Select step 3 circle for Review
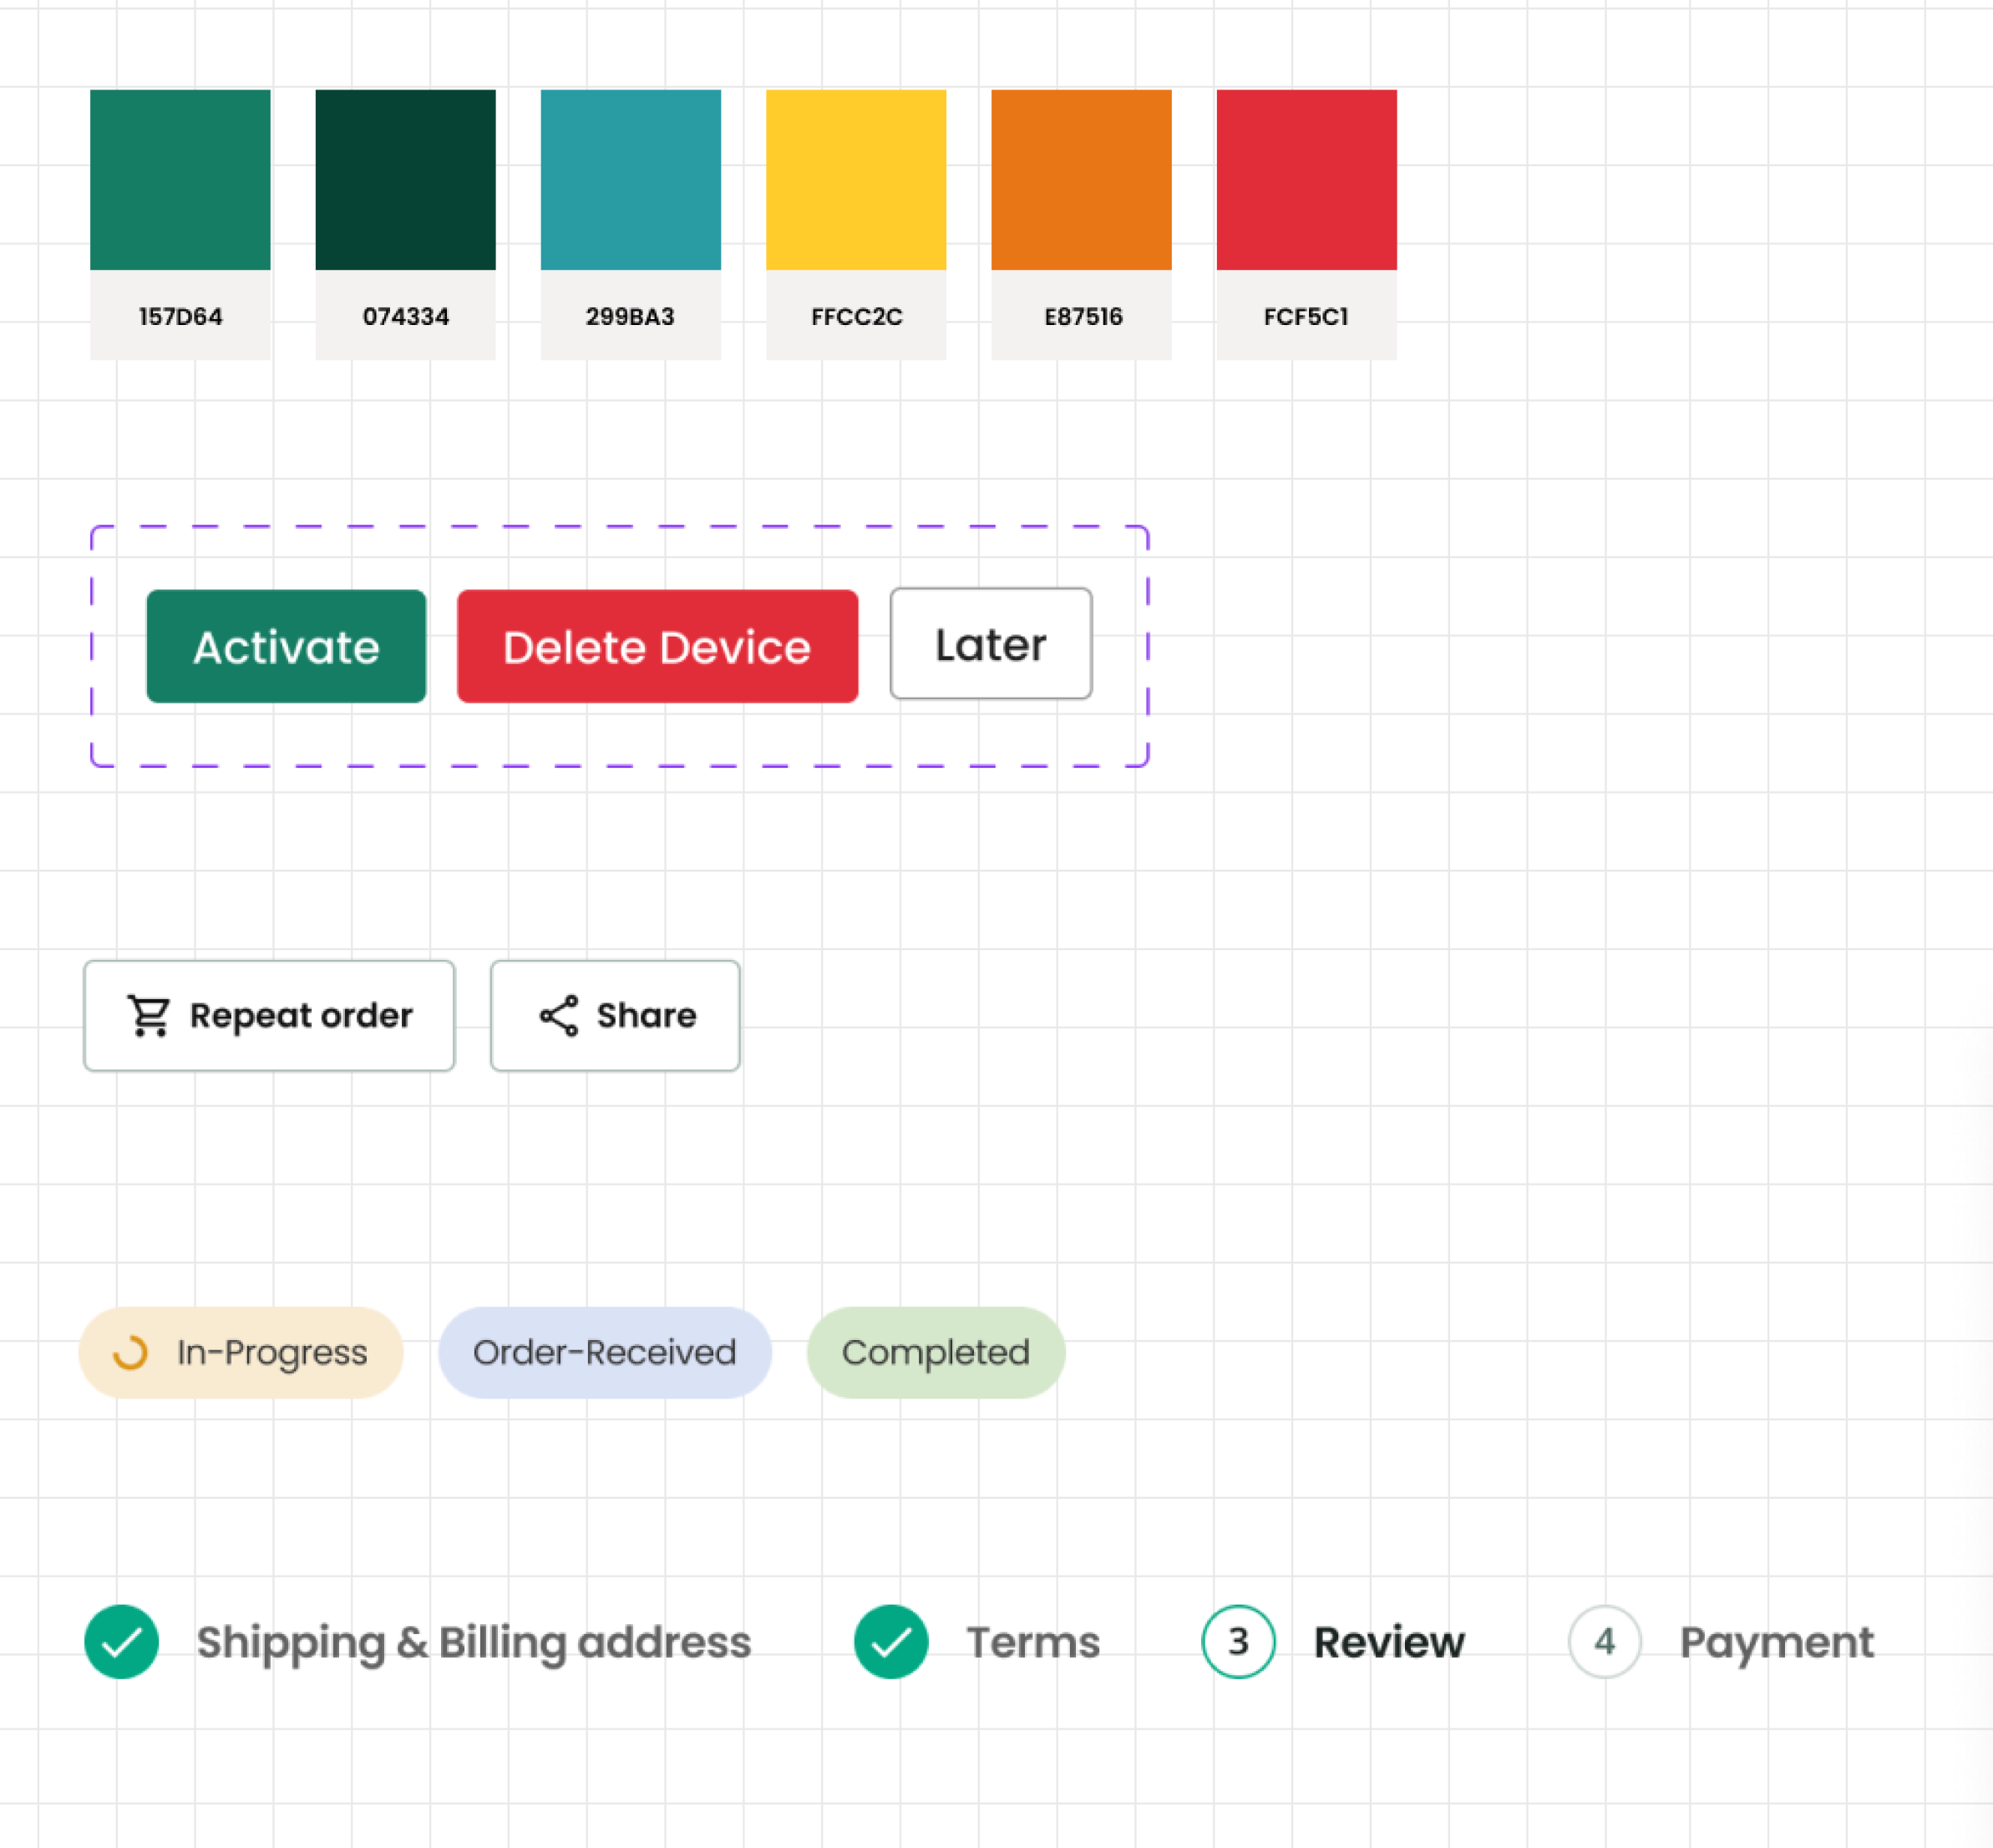This screenshot has height=1848, width=1993. pos(1238,1641)
